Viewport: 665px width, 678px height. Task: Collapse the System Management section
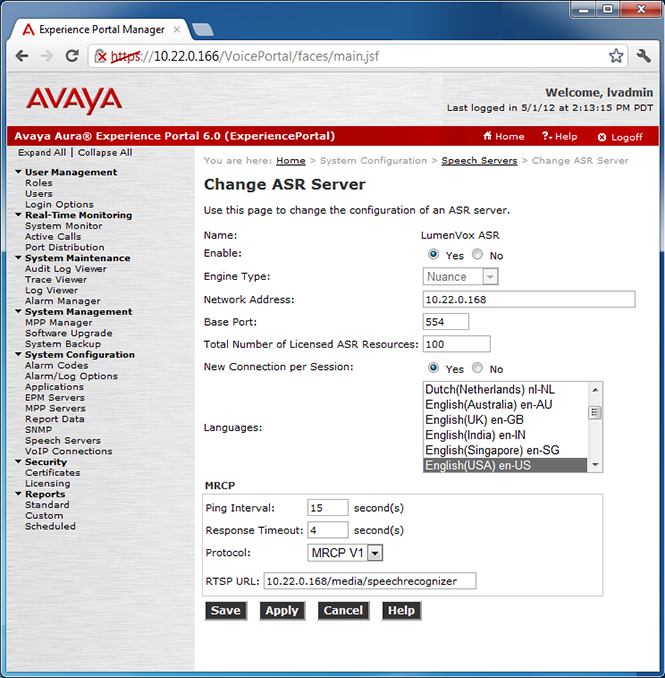click(x=18, y=311)
